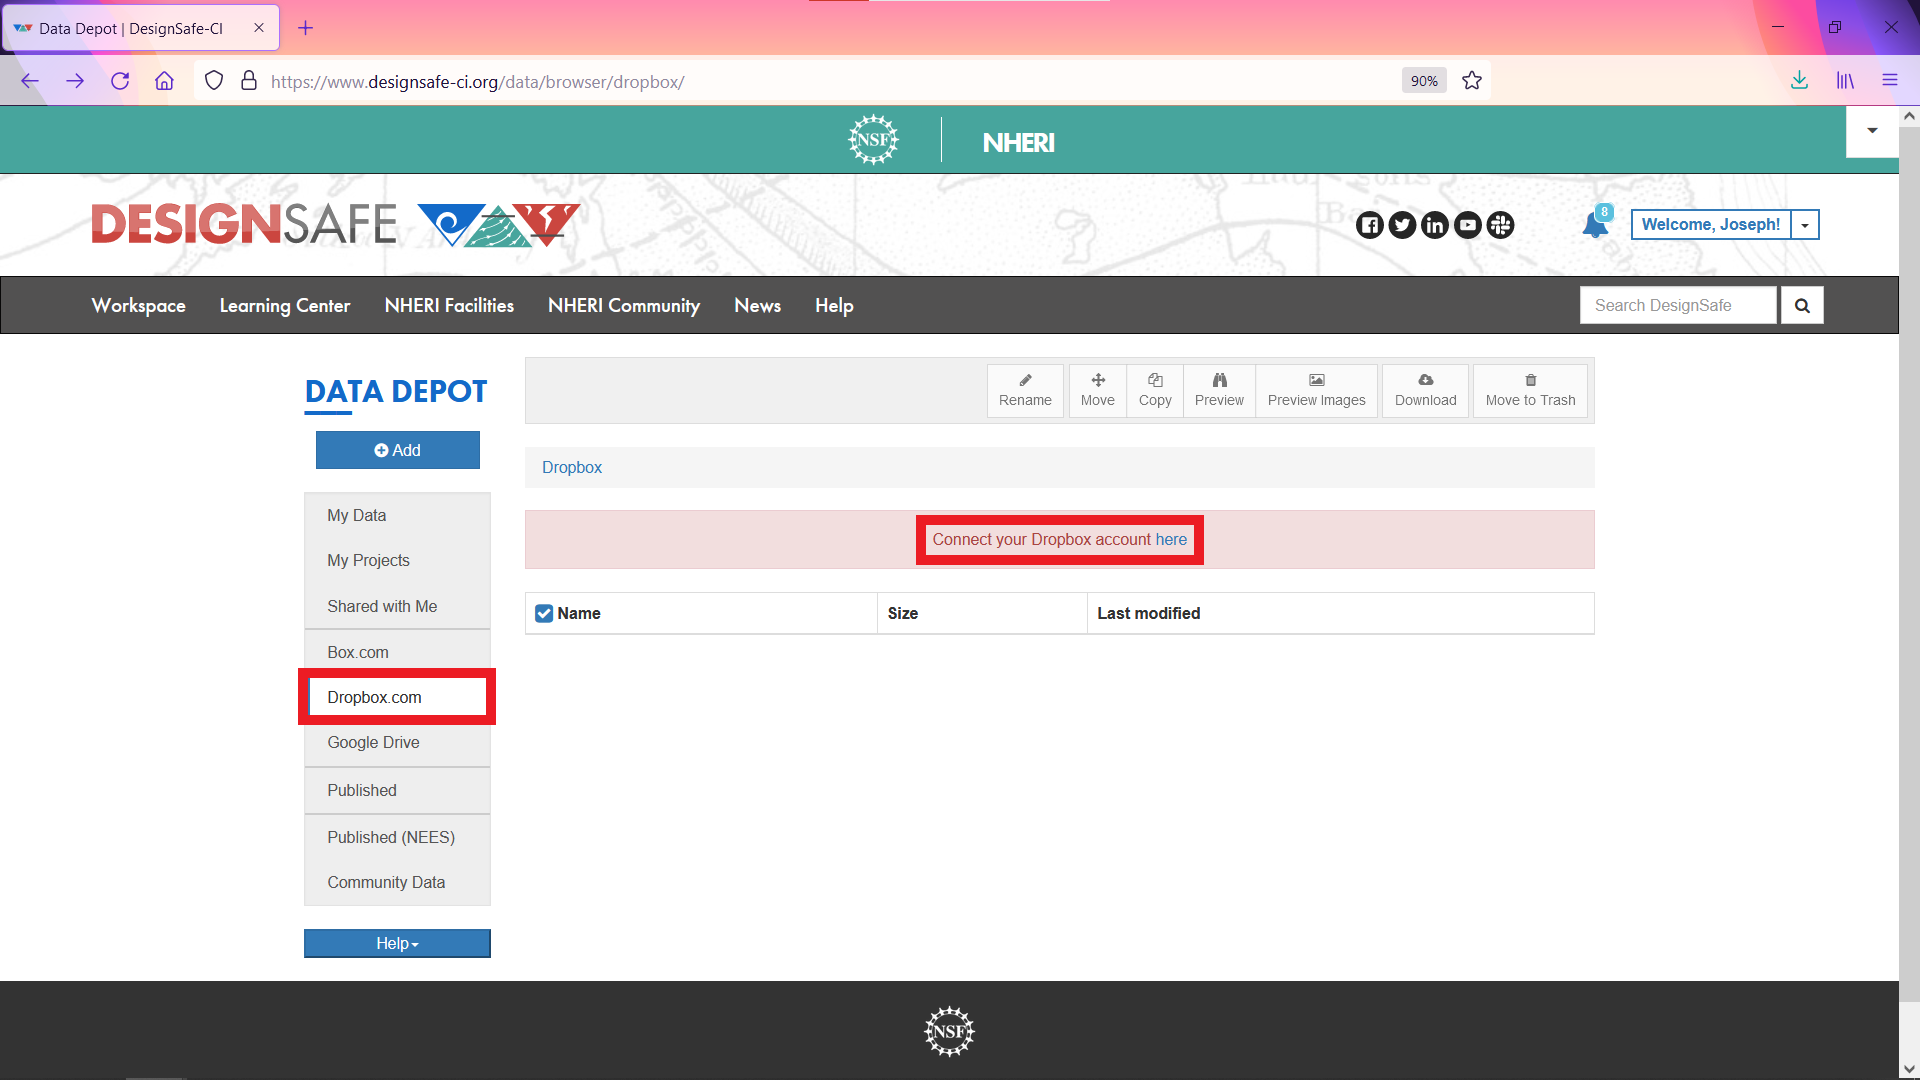Click the Rename toolbar button
Viewport: 1920px width, 1080px height.
1025,390
